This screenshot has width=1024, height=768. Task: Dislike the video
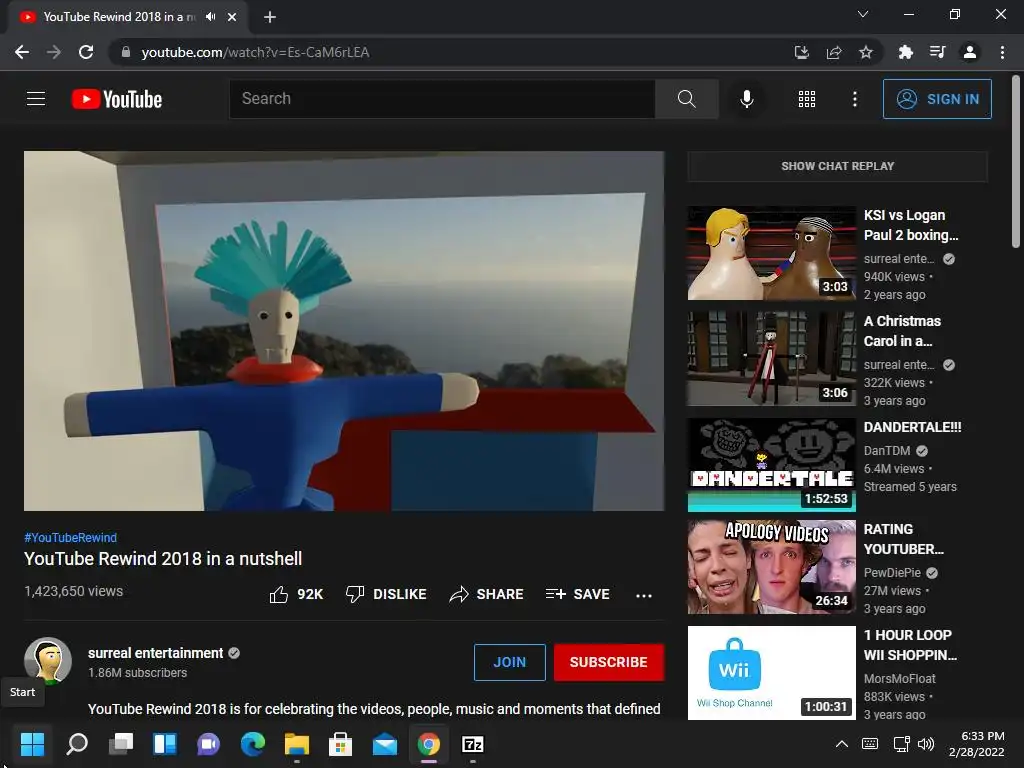click(386, 594)
